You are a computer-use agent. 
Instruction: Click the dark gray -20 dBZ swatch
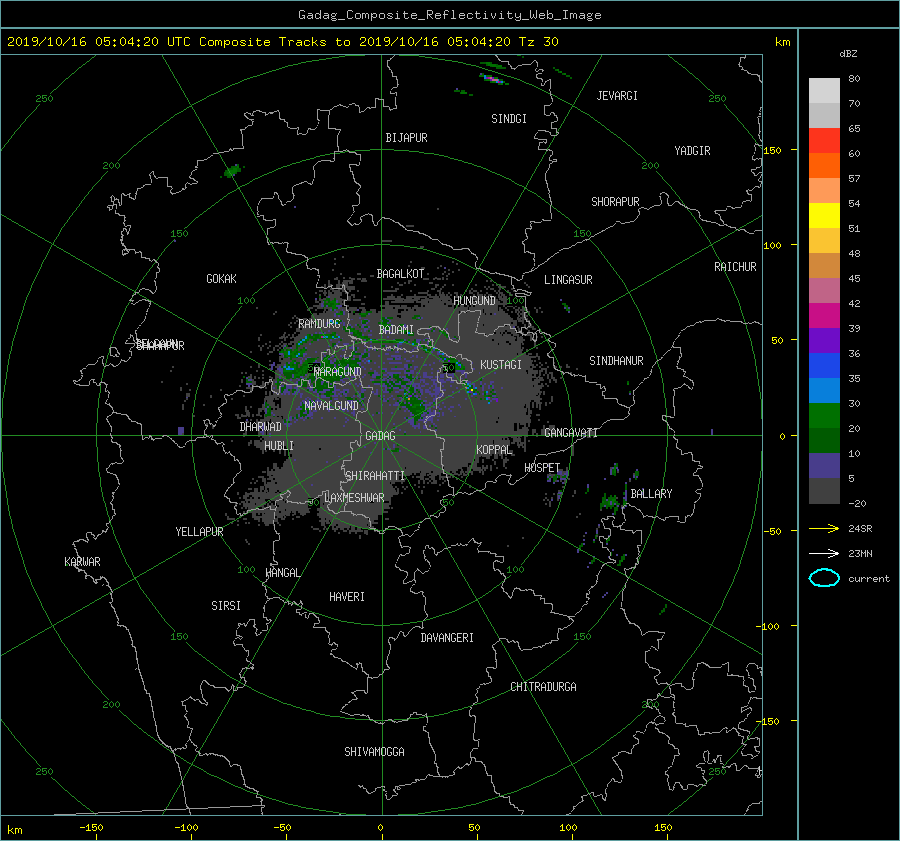pyautogui.click(x=824, y=491)
